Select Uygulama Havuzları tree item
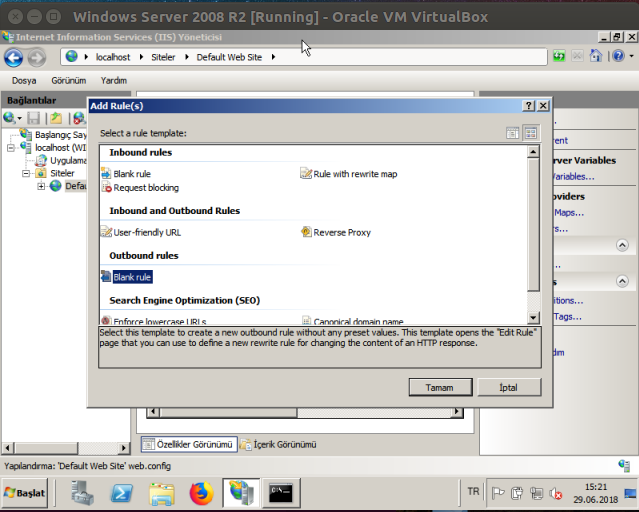Image resolution: width=639 pixels, height=512 pixels. coord(62,161)
